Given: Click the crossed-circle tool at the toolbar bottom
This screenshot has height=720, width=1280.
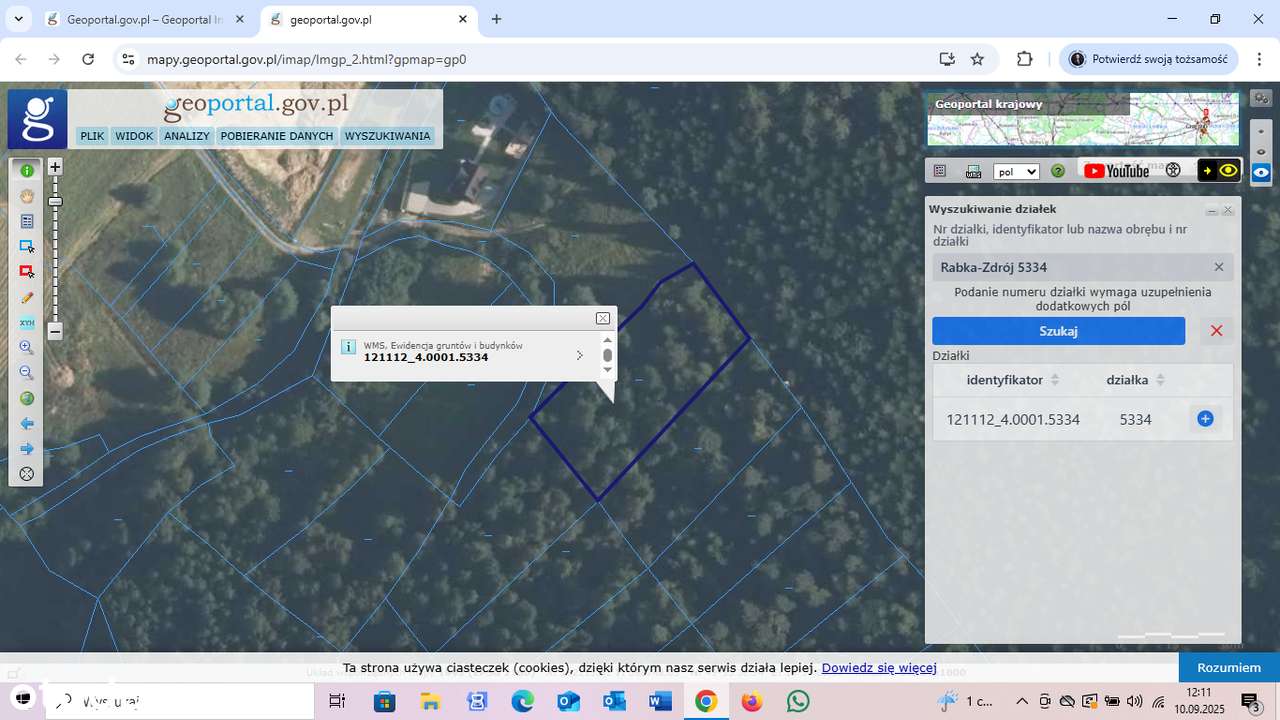Looking at the screenshot, I should click(x=27, y=474).
